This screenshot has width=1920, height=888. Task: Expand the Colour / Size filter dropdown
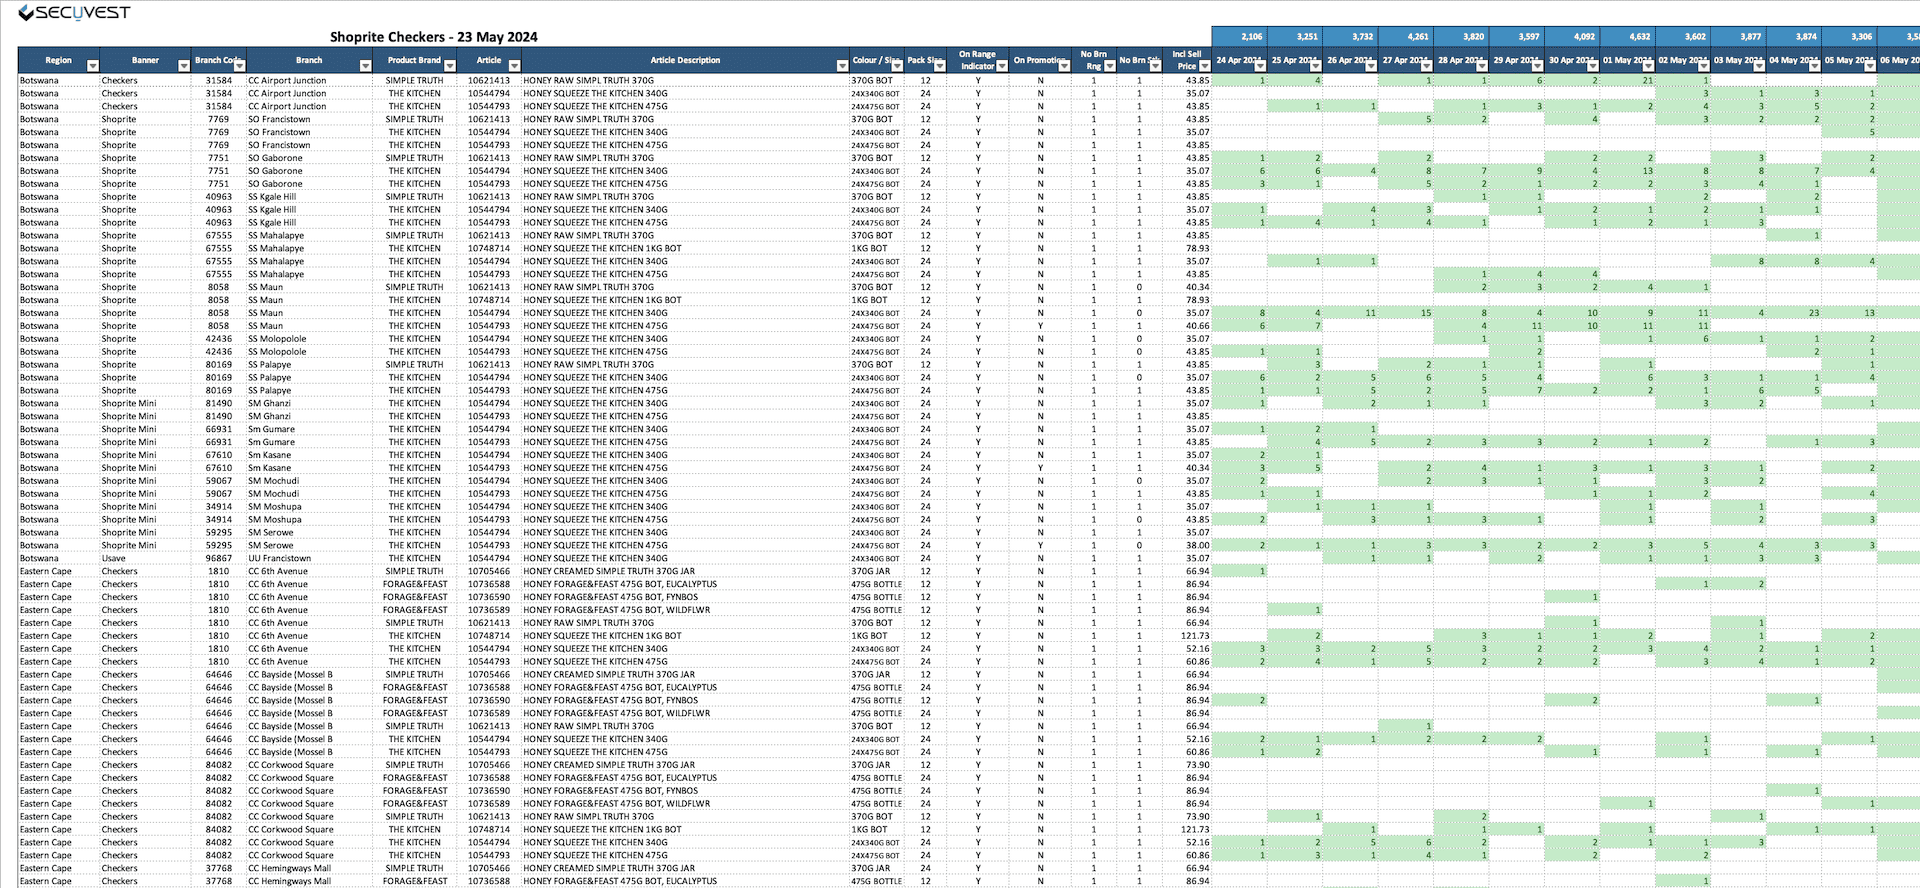pyautogui.click(x=897, y=66)
